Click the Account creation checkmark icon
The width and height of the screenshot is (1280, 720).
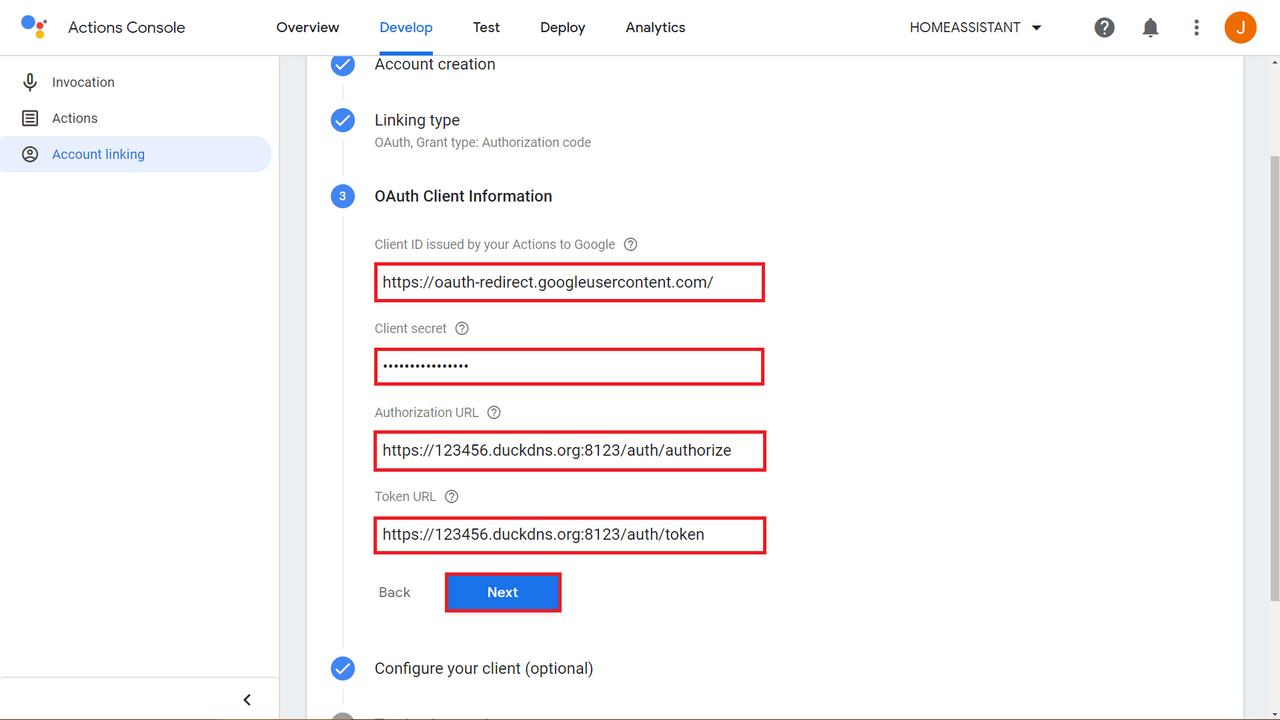point(342,65)
